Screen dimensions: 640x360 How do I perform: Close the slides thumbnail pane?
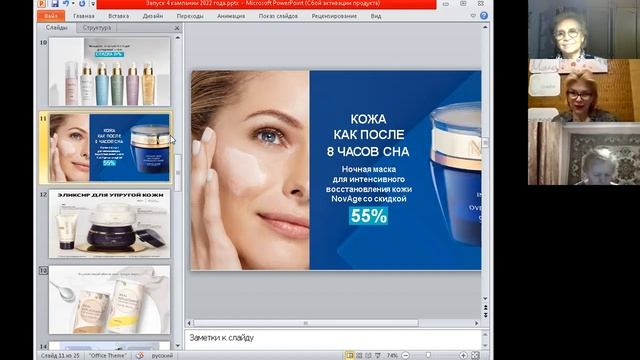pos(177,28)
